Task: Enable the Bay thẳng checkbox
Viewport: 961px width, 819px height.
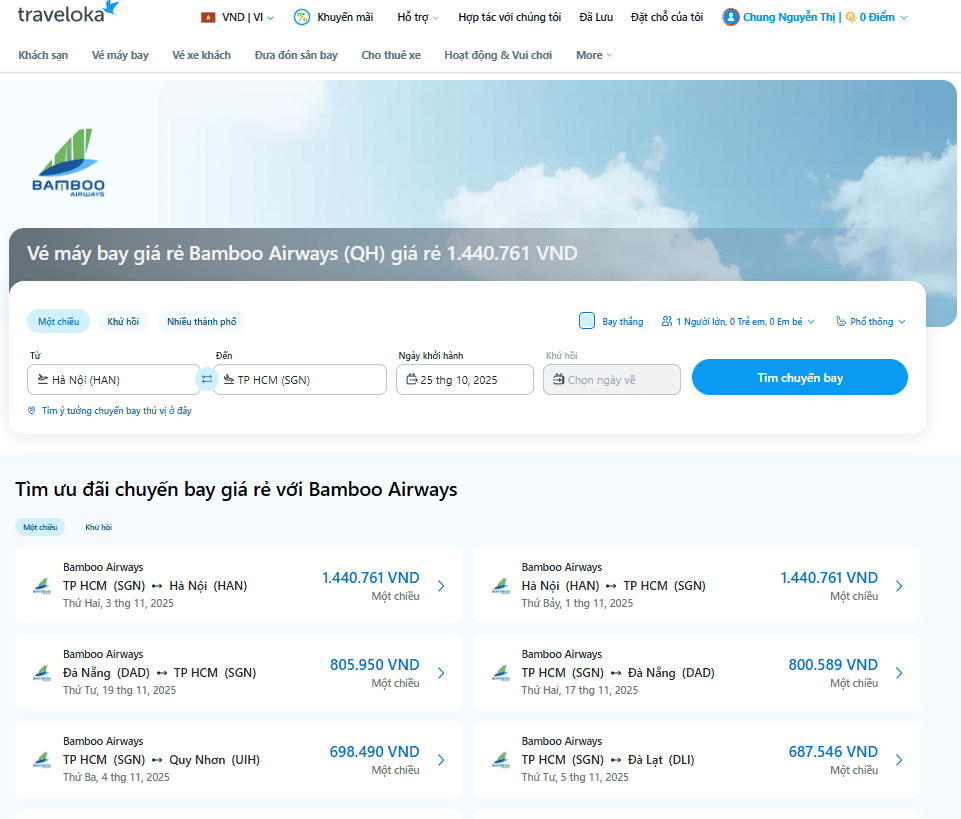Action: coord(587,321)
